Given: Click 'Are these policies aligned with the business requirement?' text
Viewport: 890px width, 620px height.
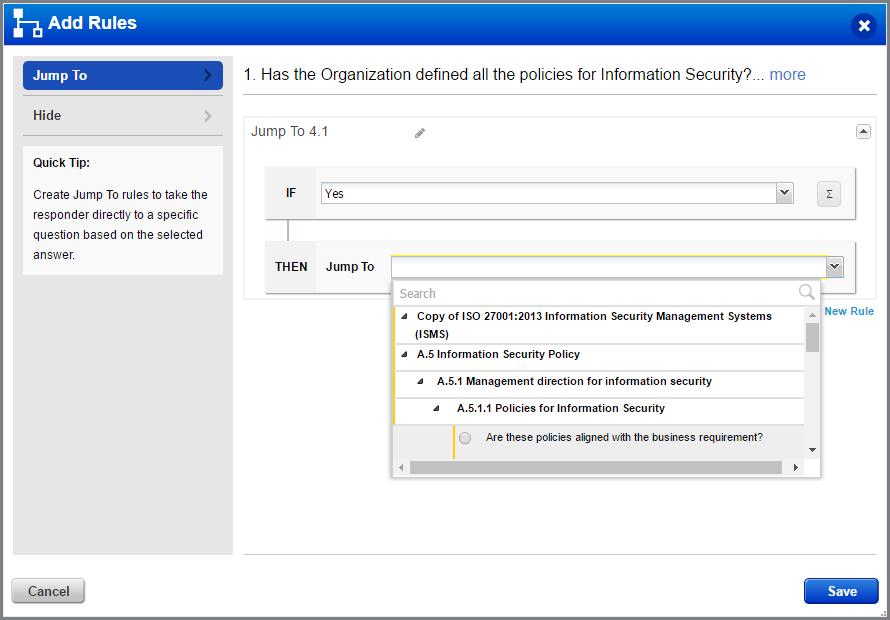Looking at the screenshot, I should click(624, 438).
